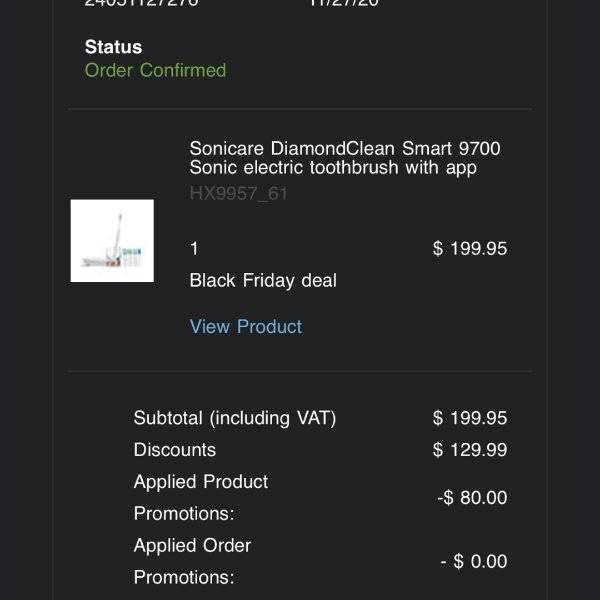600x600 pixels.
Task: Click the Black Friday deal label
Action: 263,280
